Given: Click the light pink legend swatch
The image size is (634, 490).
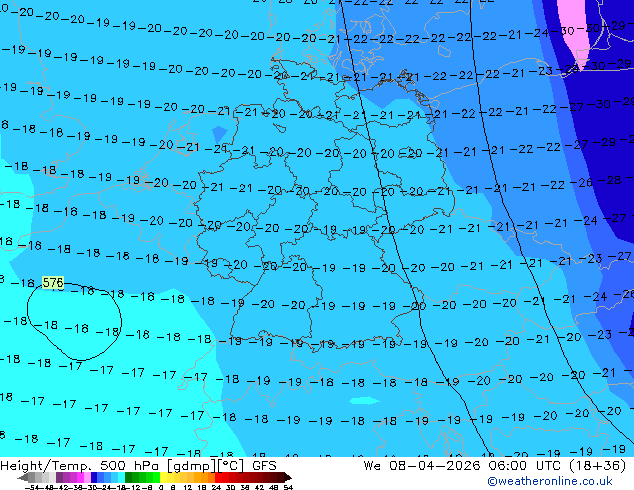Looking at the screenshot, I should click(x=87, y=478).
